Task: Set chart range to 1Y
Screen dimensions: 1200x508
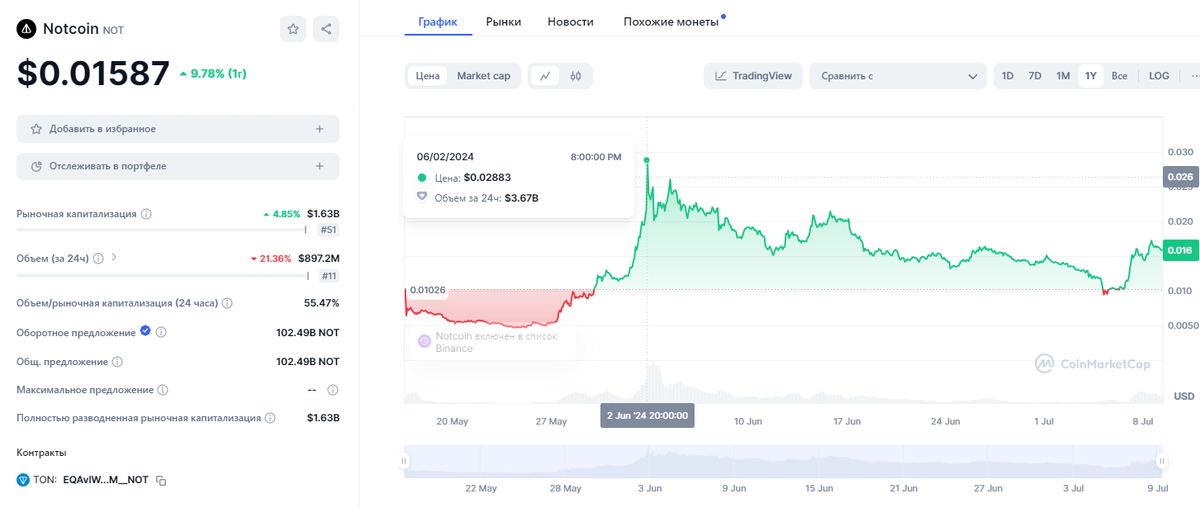Action: [1091, 76]
